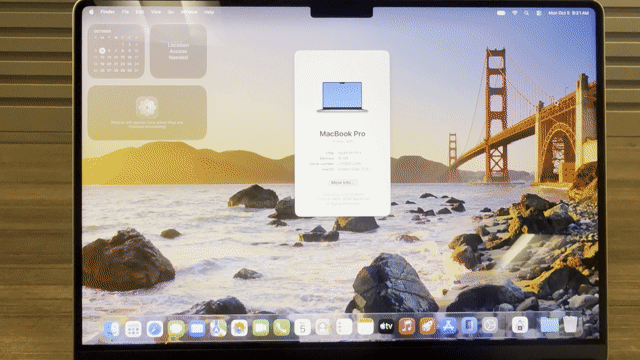Open the Wi-Fi status menu
The image size is (640, 360).
515,13
